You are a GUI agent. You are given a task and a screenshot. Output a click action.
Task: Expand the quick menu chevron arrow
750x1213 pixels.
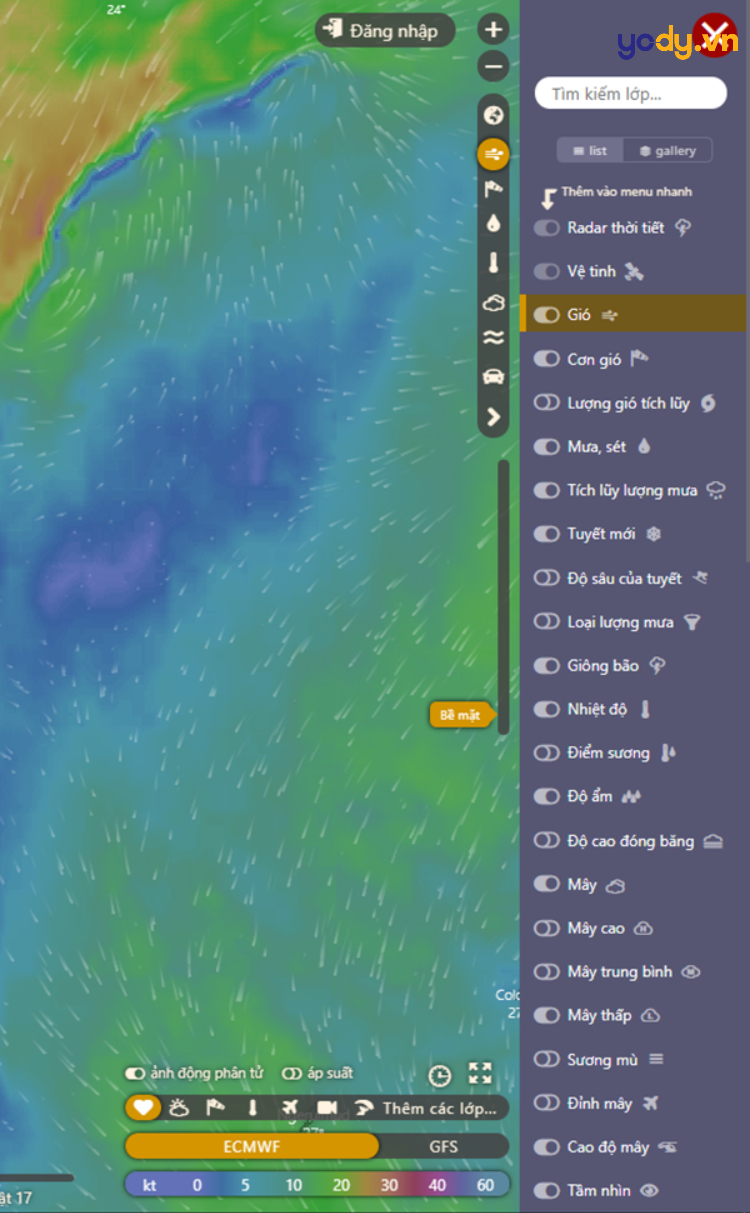pyautogui.click(x=493, y=417)
